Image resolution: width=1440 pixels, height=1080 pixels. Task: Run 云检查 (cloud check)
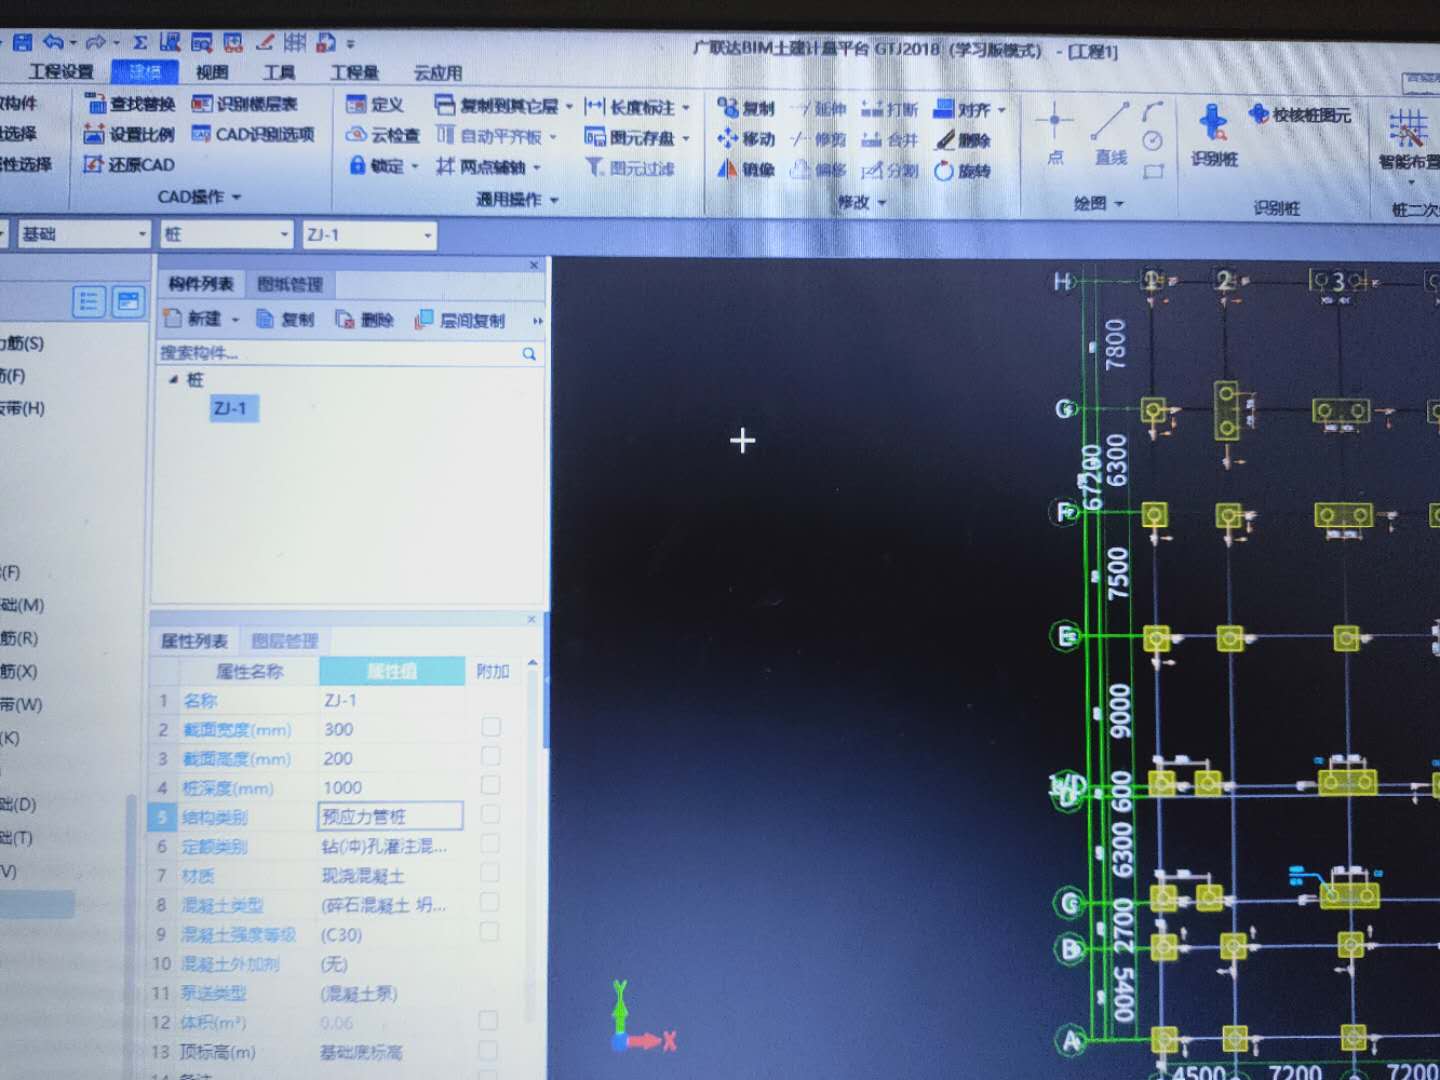point(383,134)
